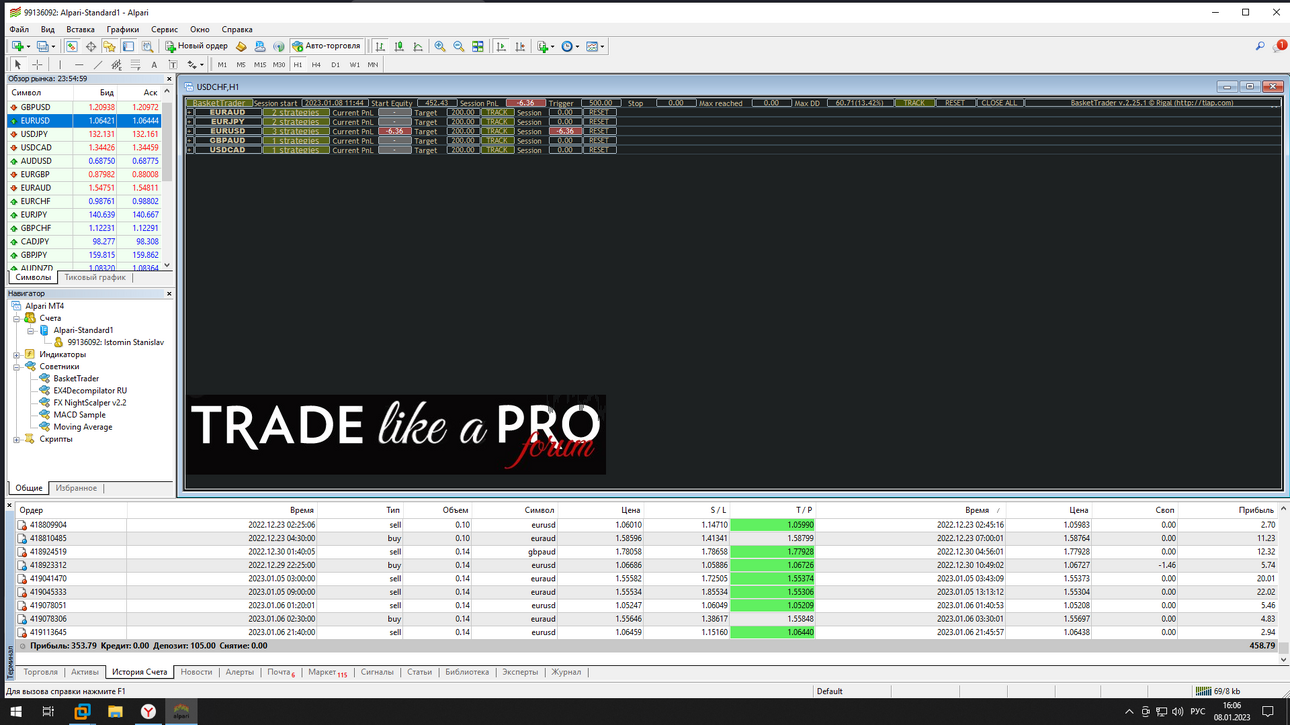Open the Profiles toolbar icon
Image resolution: width=1290 pixels, height=725 pixels.
point(43,46)
